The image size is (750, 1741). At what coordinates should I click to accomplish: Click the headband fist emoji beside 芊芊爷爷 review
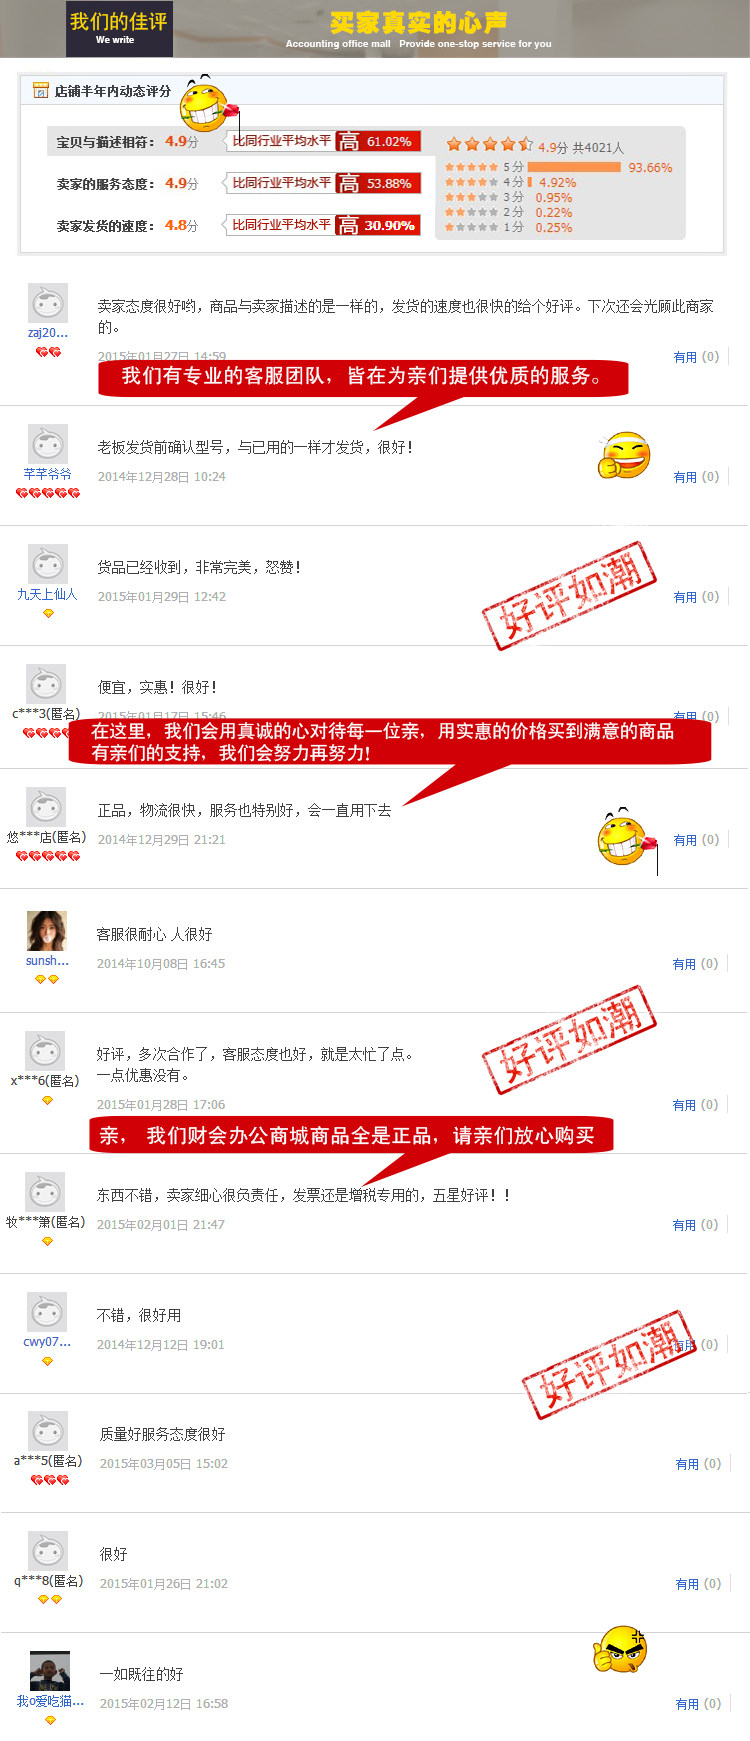click(624, 456)
